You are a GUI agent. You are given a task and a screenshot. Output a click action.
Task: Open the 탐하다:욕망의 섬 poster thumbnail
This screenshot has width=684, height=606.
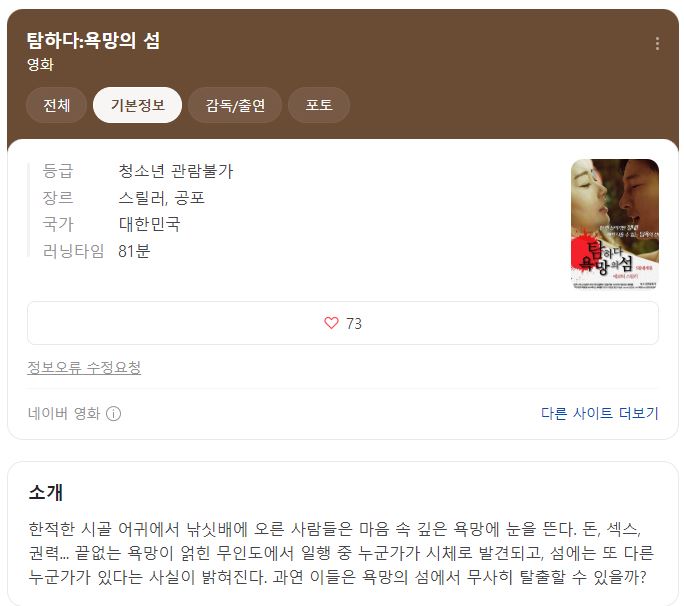pyautogui.click(x=615, y=224)
